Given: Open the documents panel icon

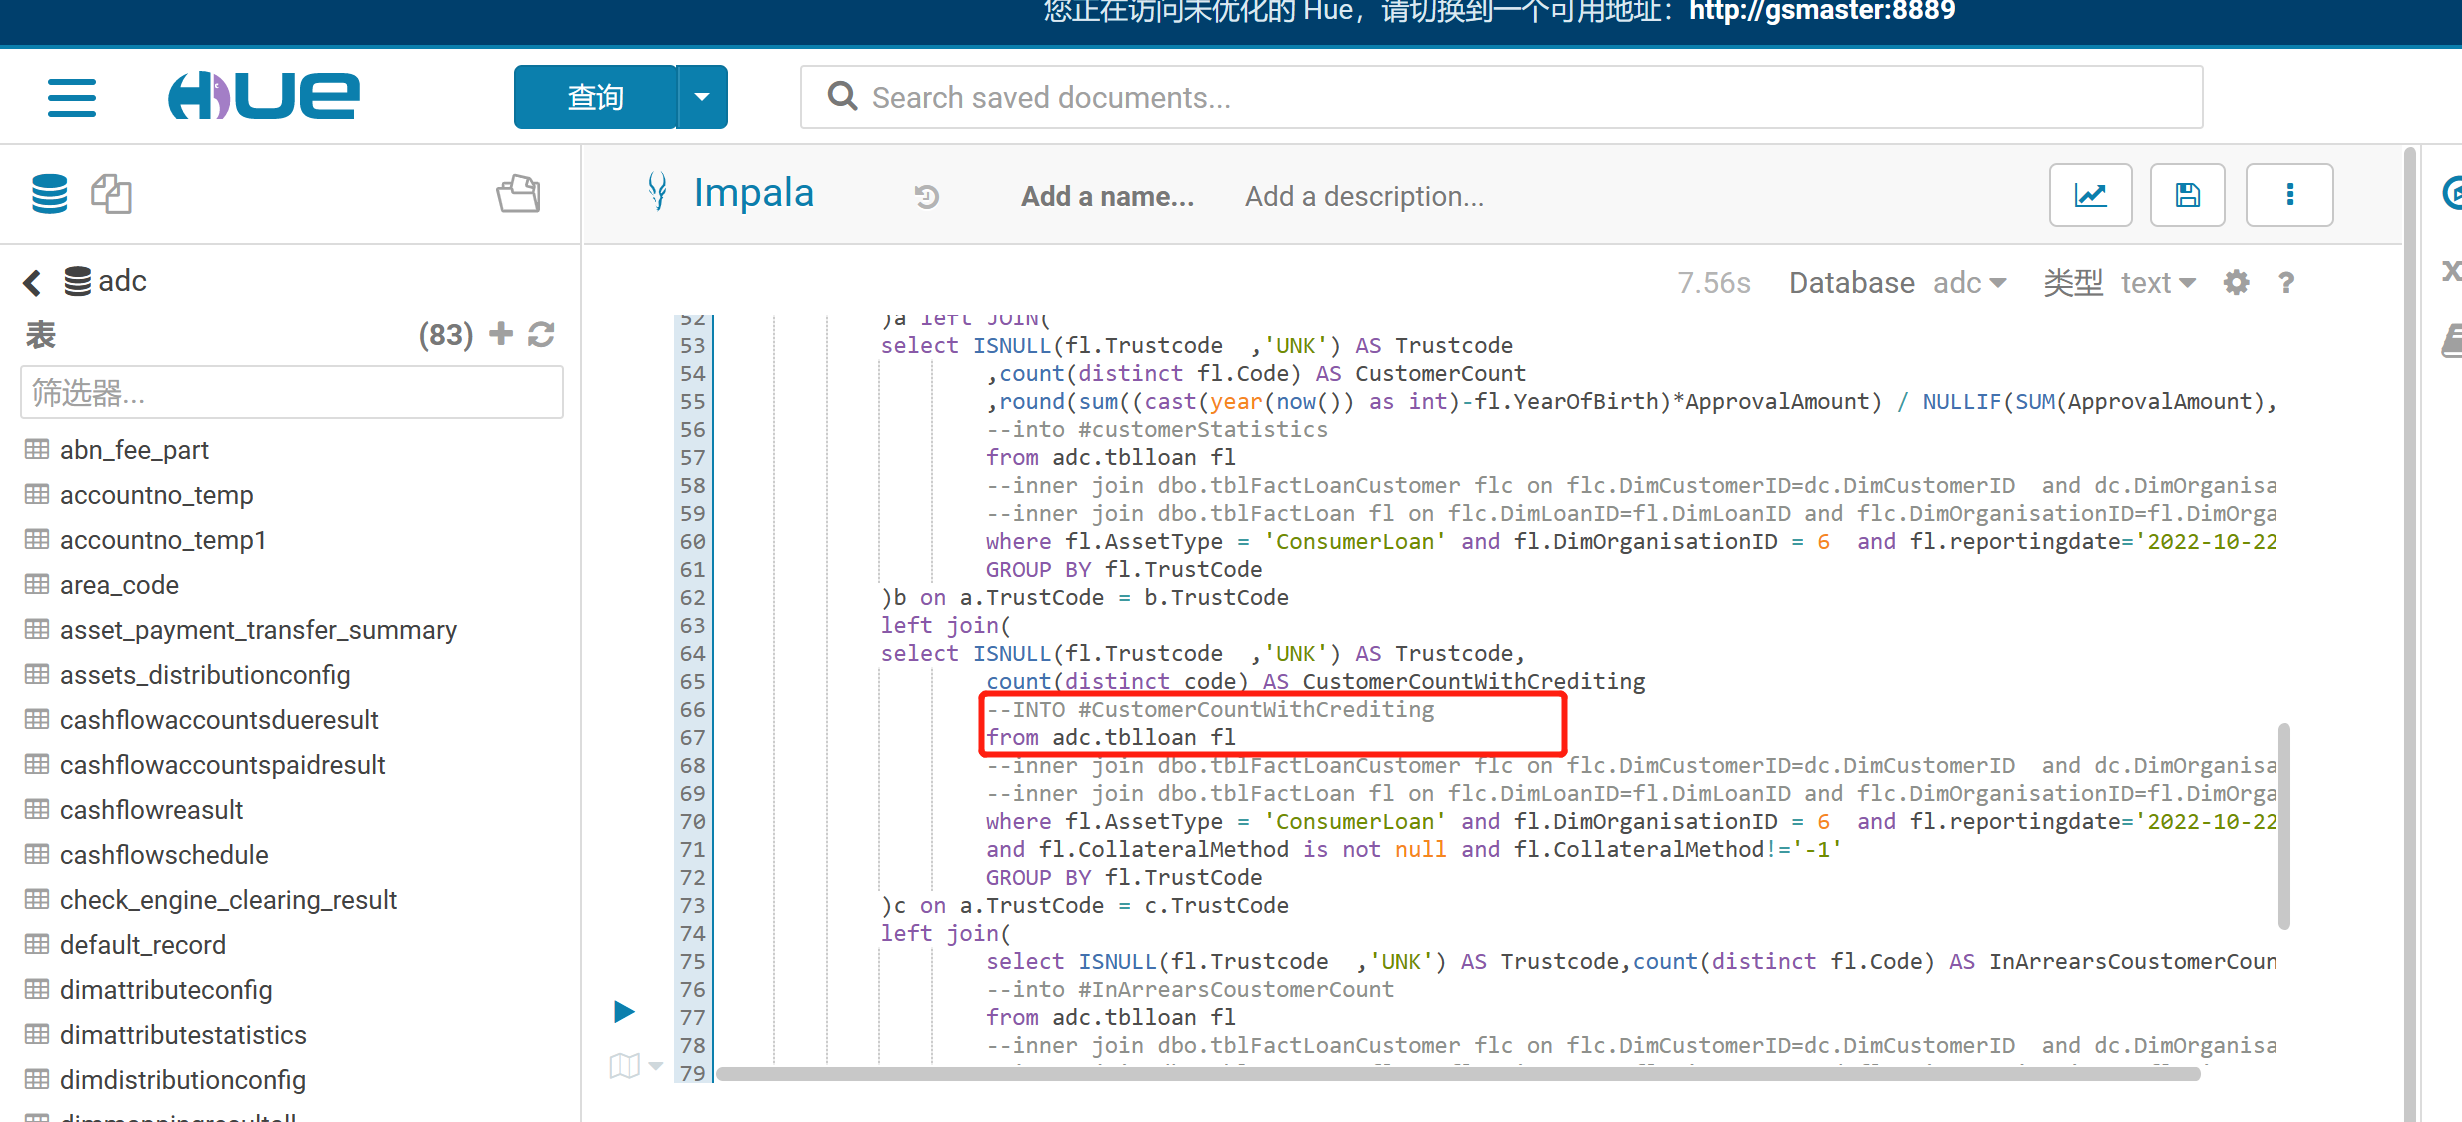Looking at the screenshot, I should click(111, 194).
